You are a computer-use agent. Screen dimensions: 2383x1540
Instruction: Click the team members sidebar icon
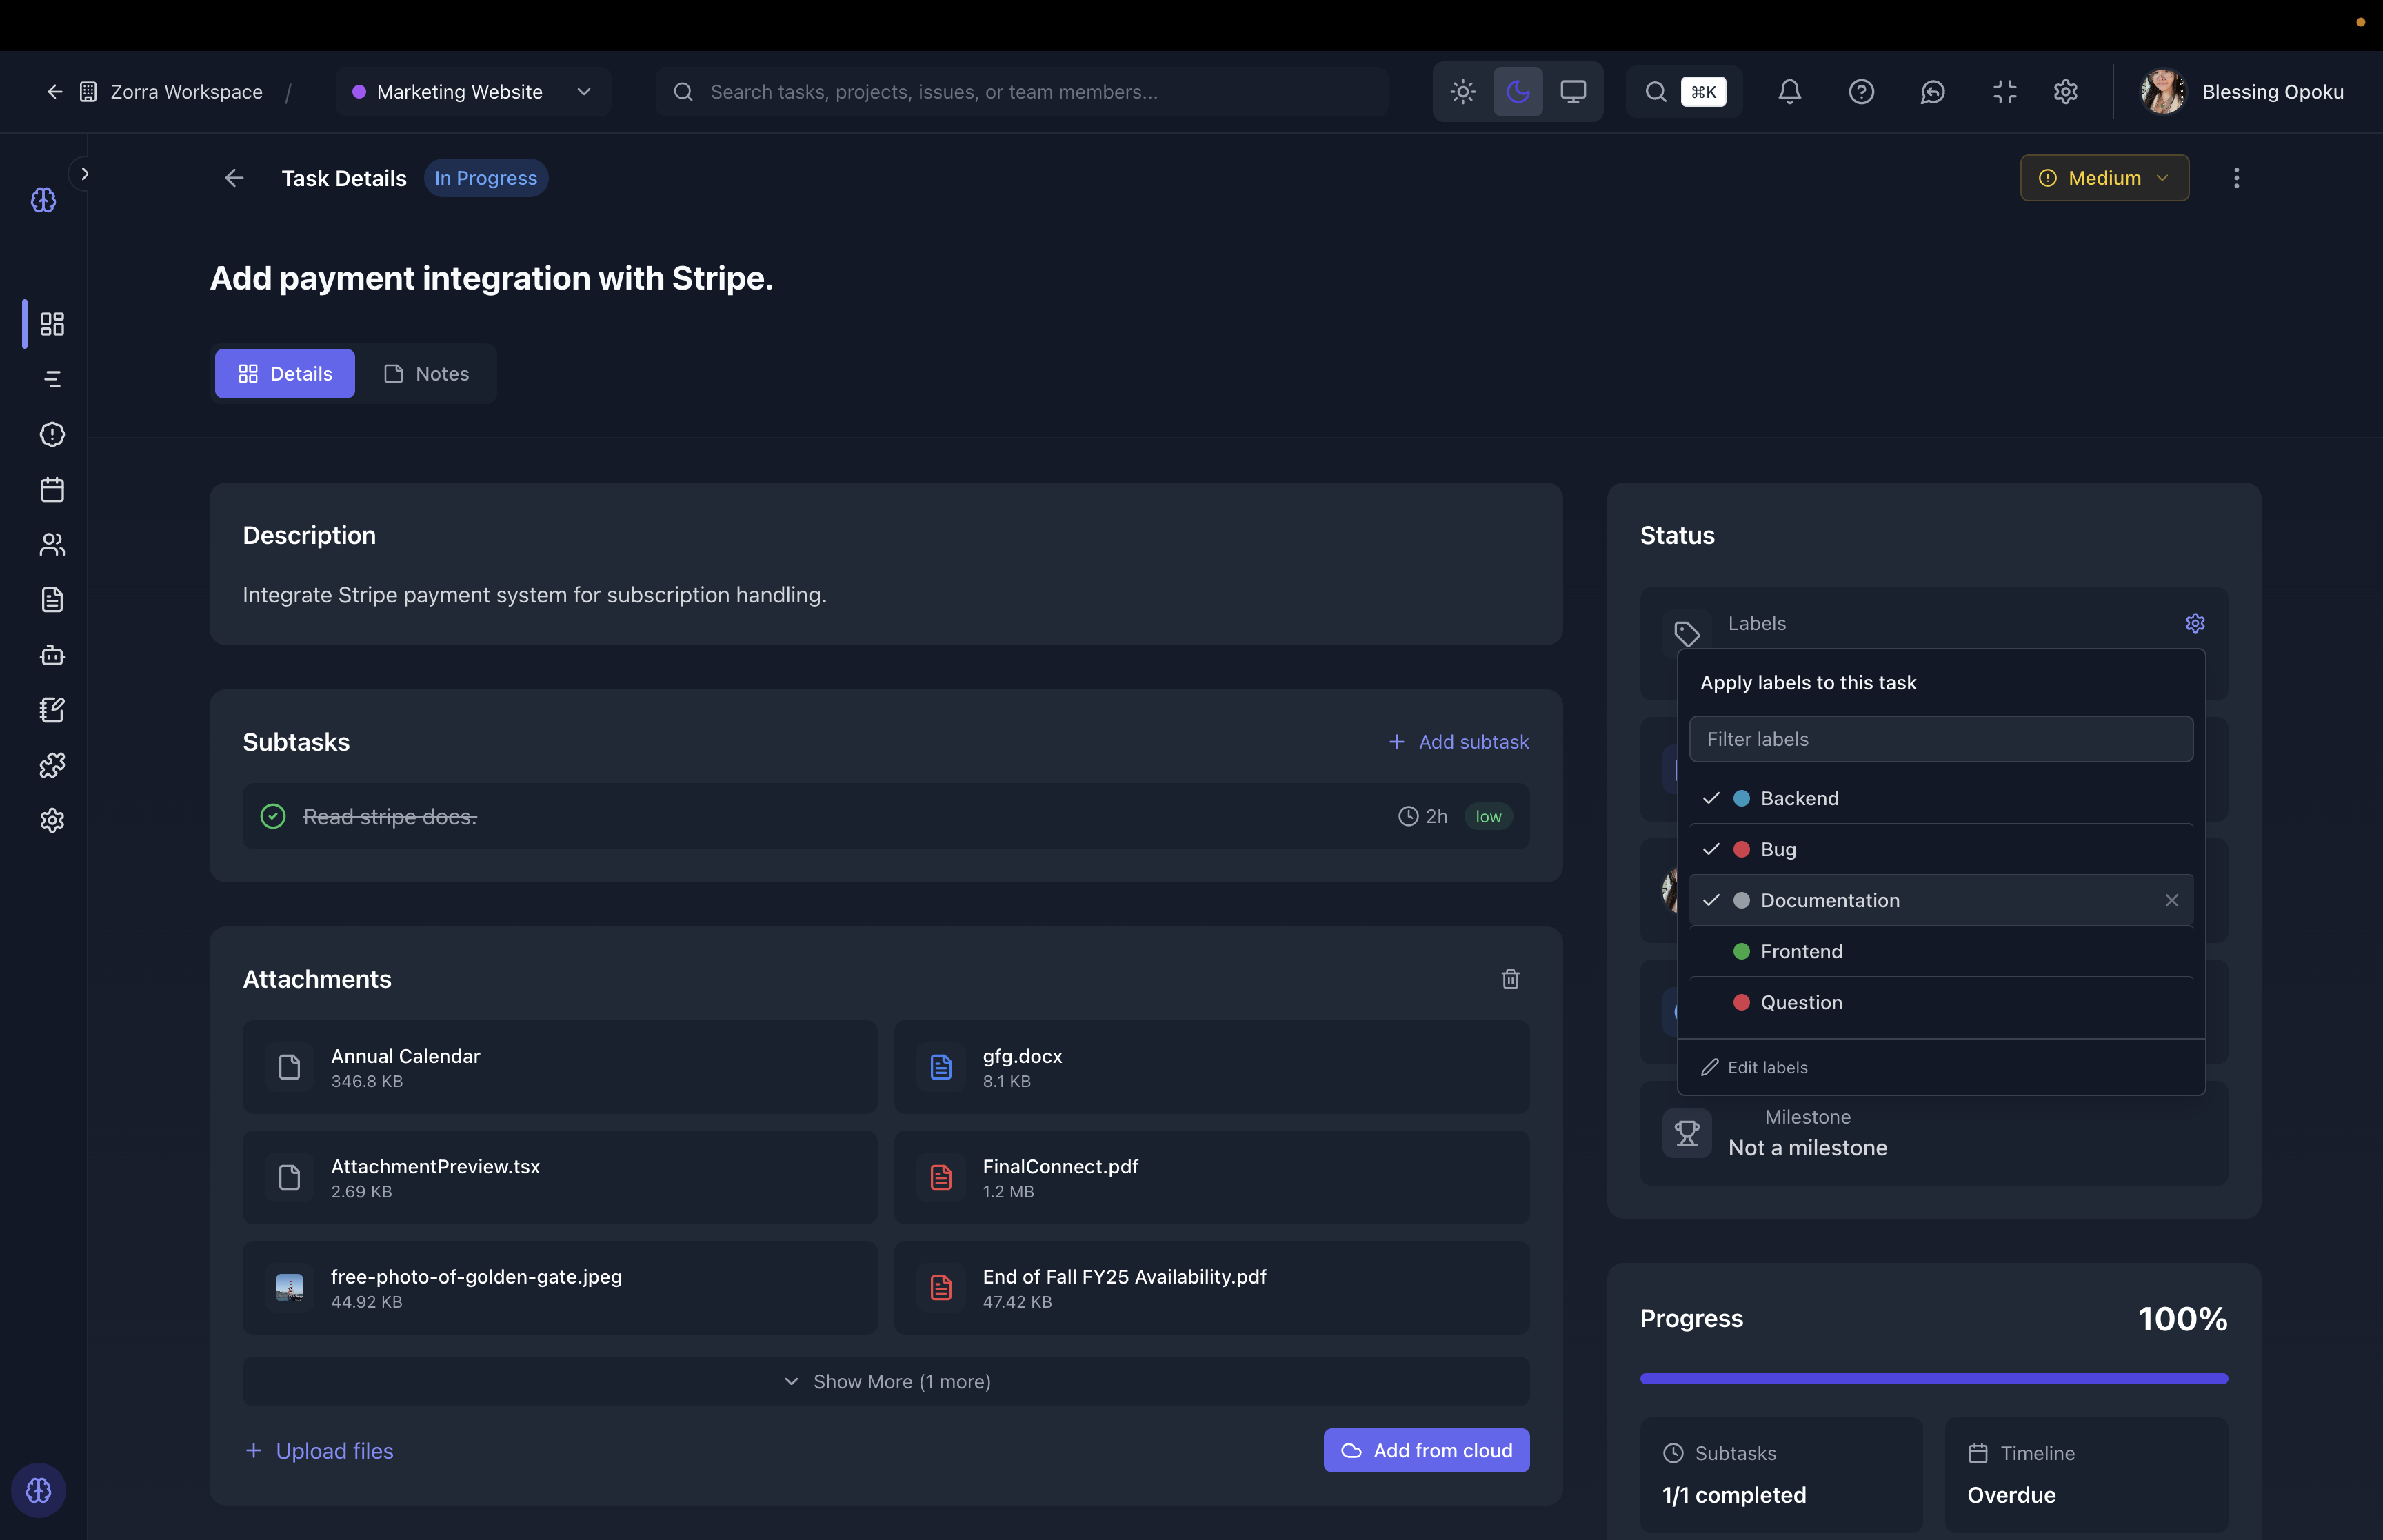point(52,544)
